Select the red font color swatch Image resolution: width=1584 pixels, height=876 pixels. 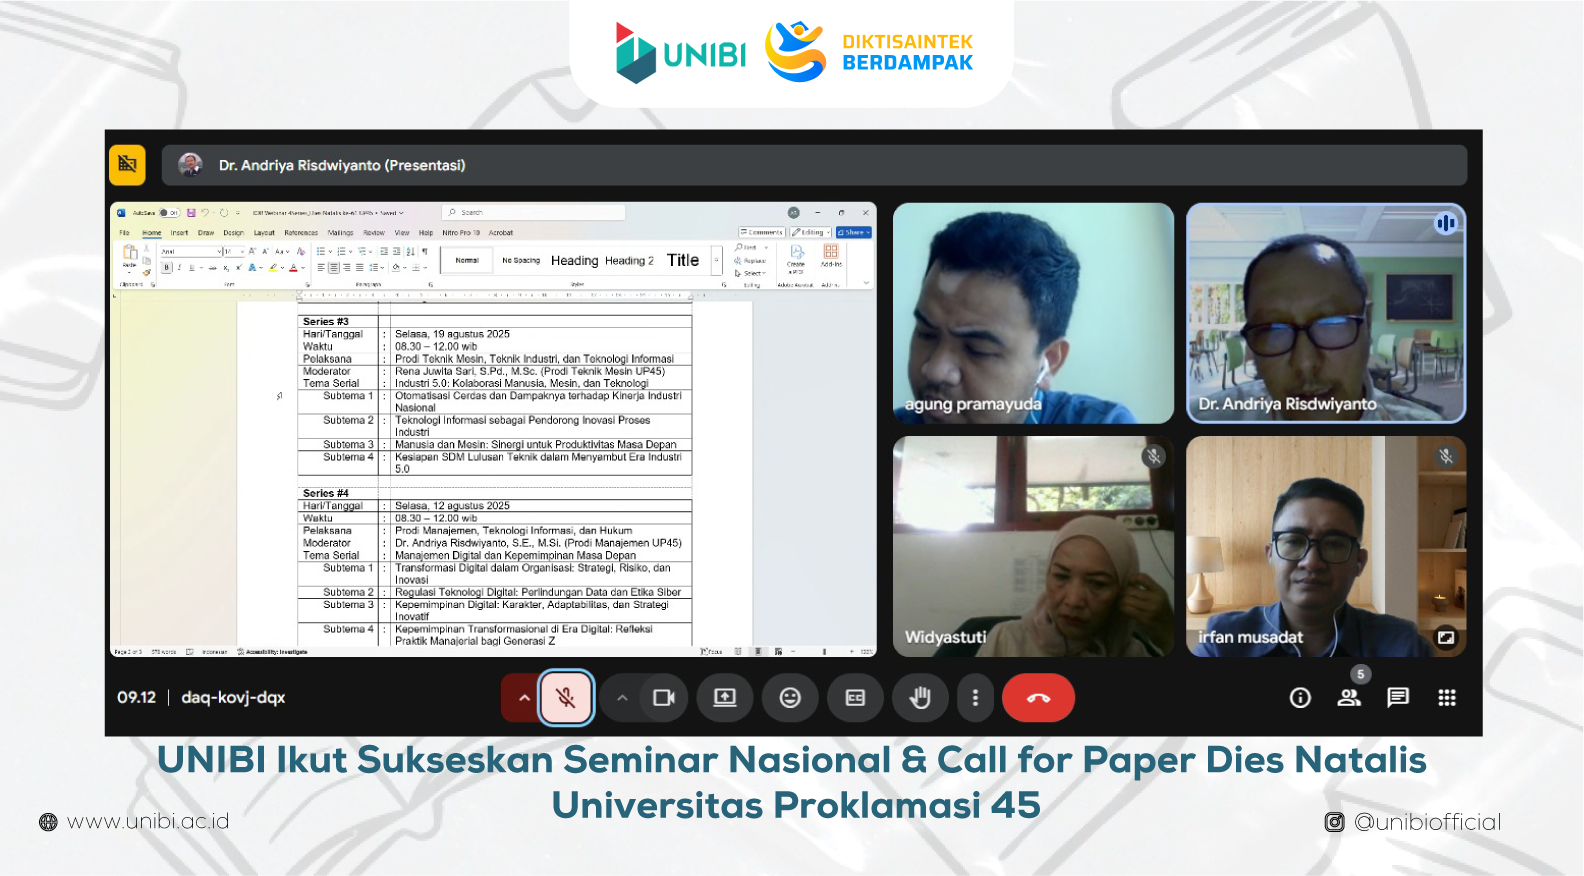tap(292, 268)
